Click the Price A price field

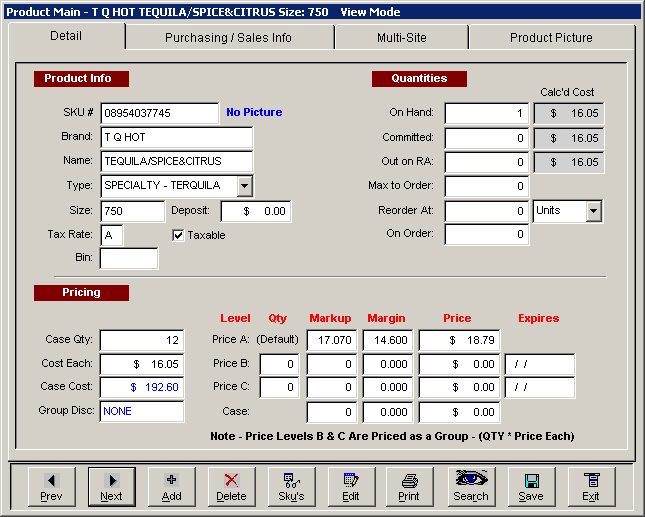pos(459,340)
